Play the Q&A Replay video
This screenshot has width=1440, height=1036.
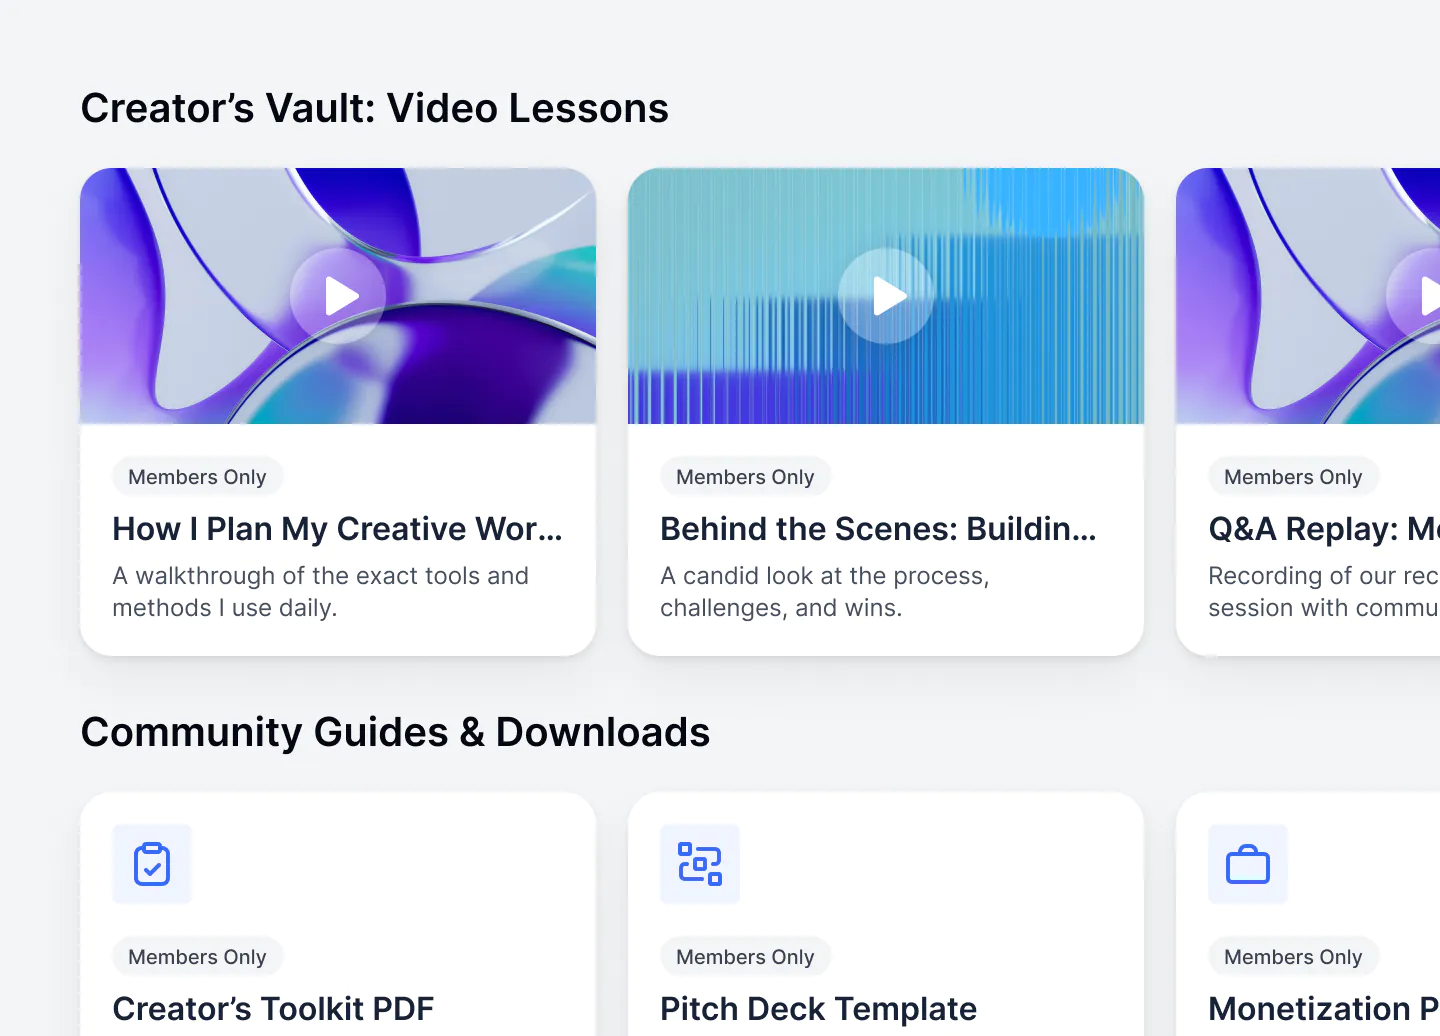point(1414,296)
